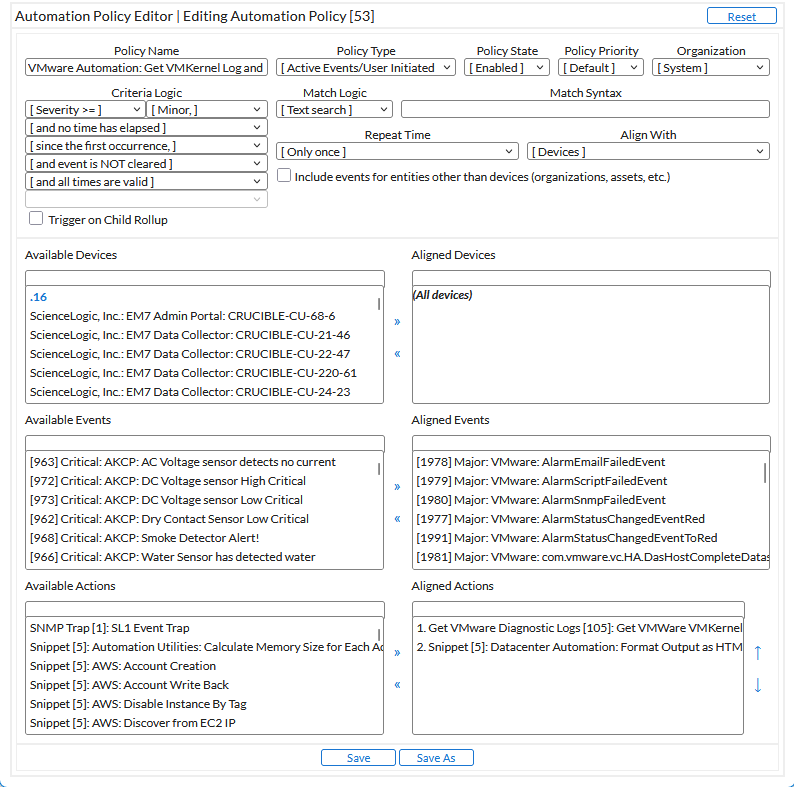Remove selected event from Aligned Events
The image size is (794, 787).
point(397,519)
